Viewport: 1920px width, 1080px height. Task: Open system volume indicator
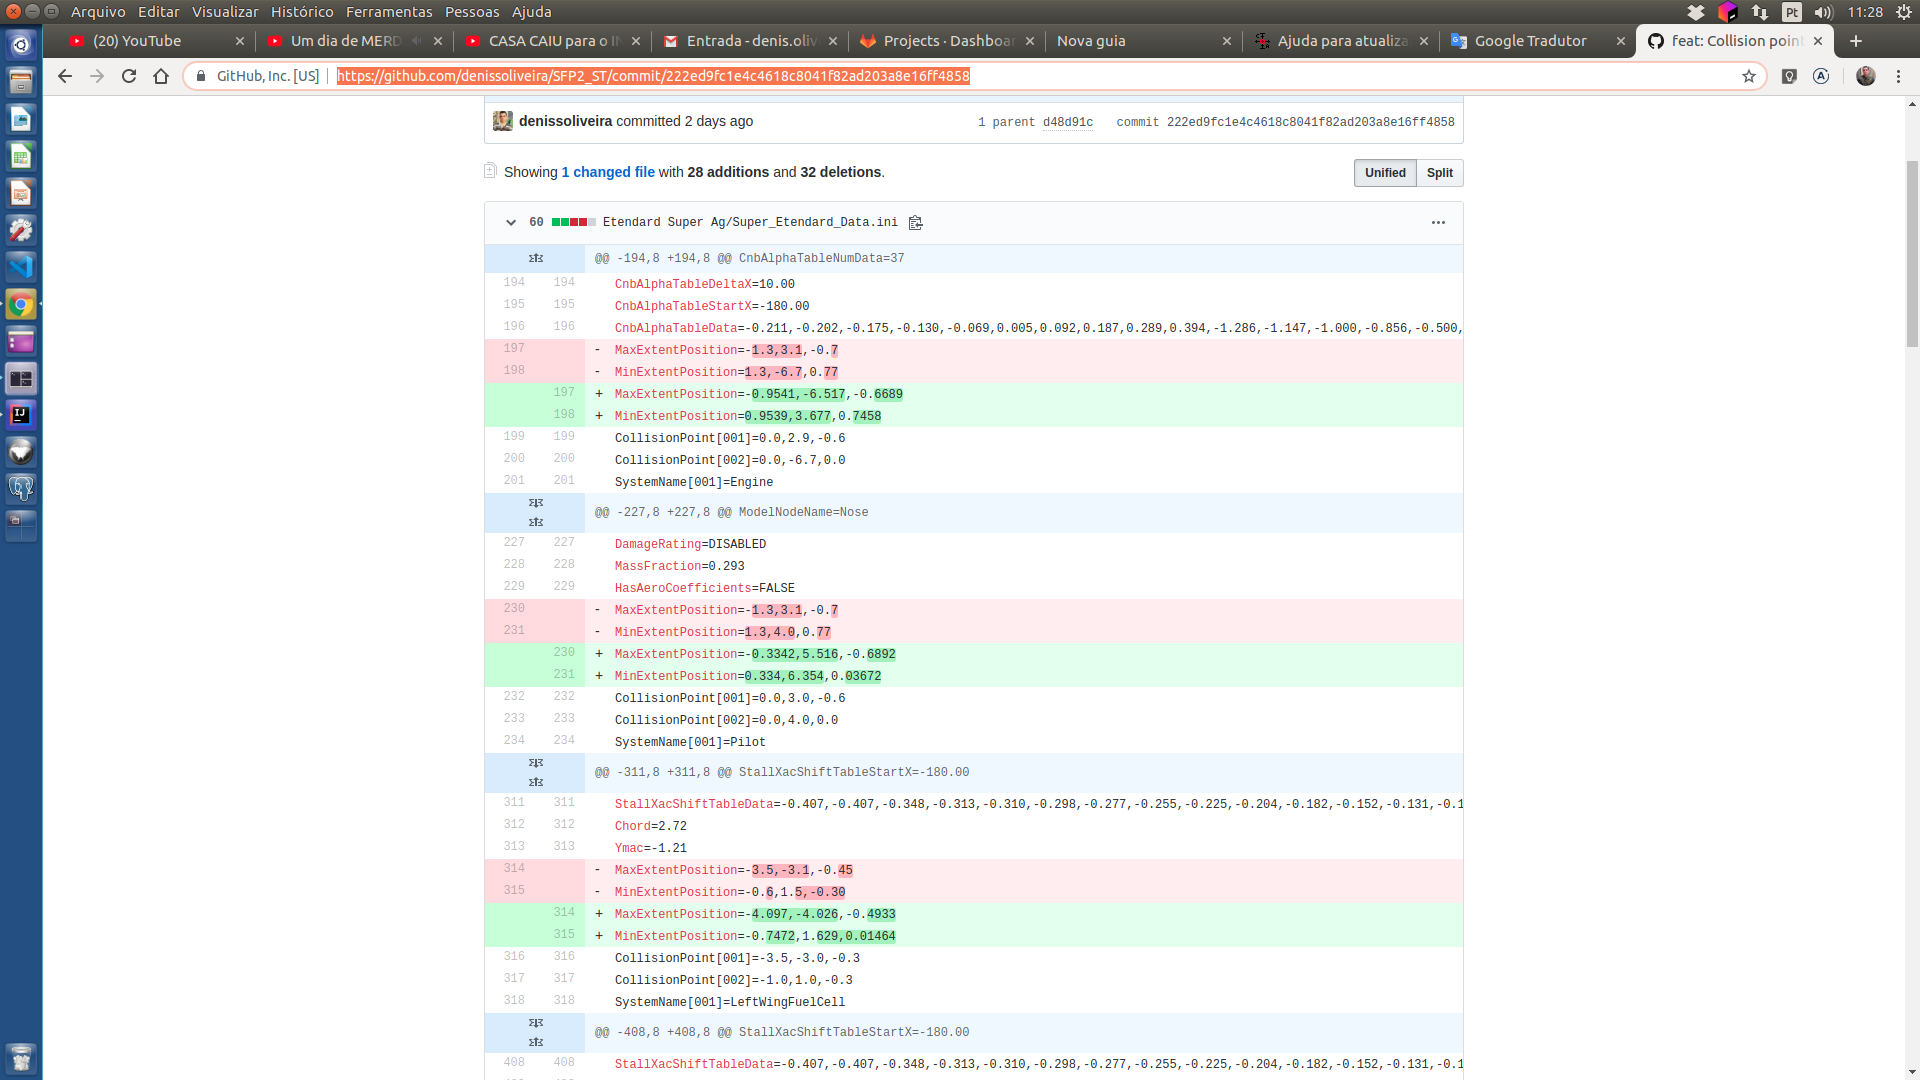tap(1823, 12)
